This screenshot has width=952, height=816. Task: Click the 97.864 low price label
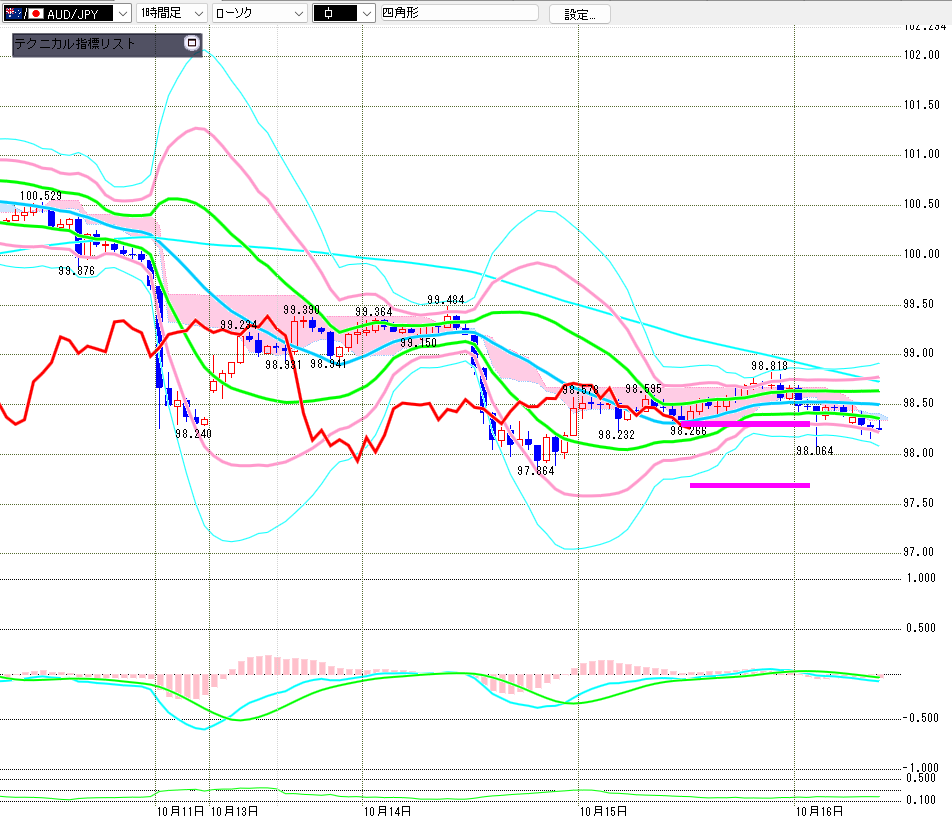click(x=536, y=470)
